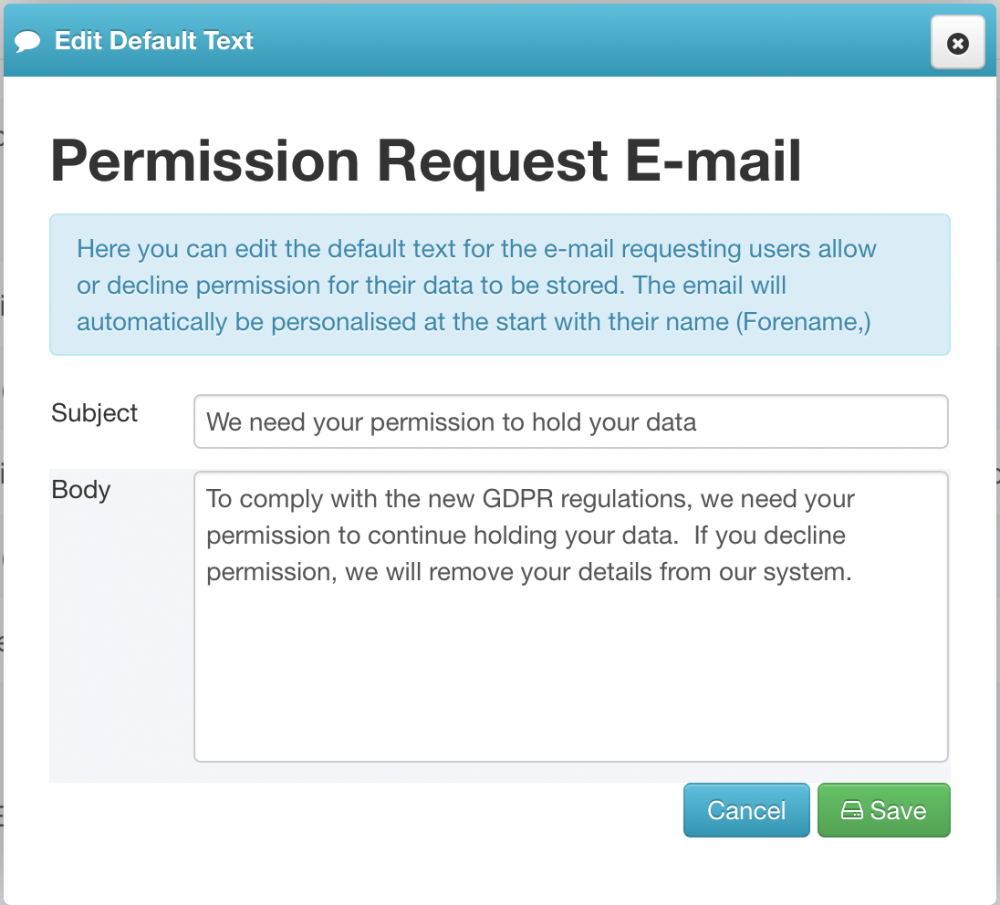
Task: Click the Body label
Action: [x=81, y=490]
